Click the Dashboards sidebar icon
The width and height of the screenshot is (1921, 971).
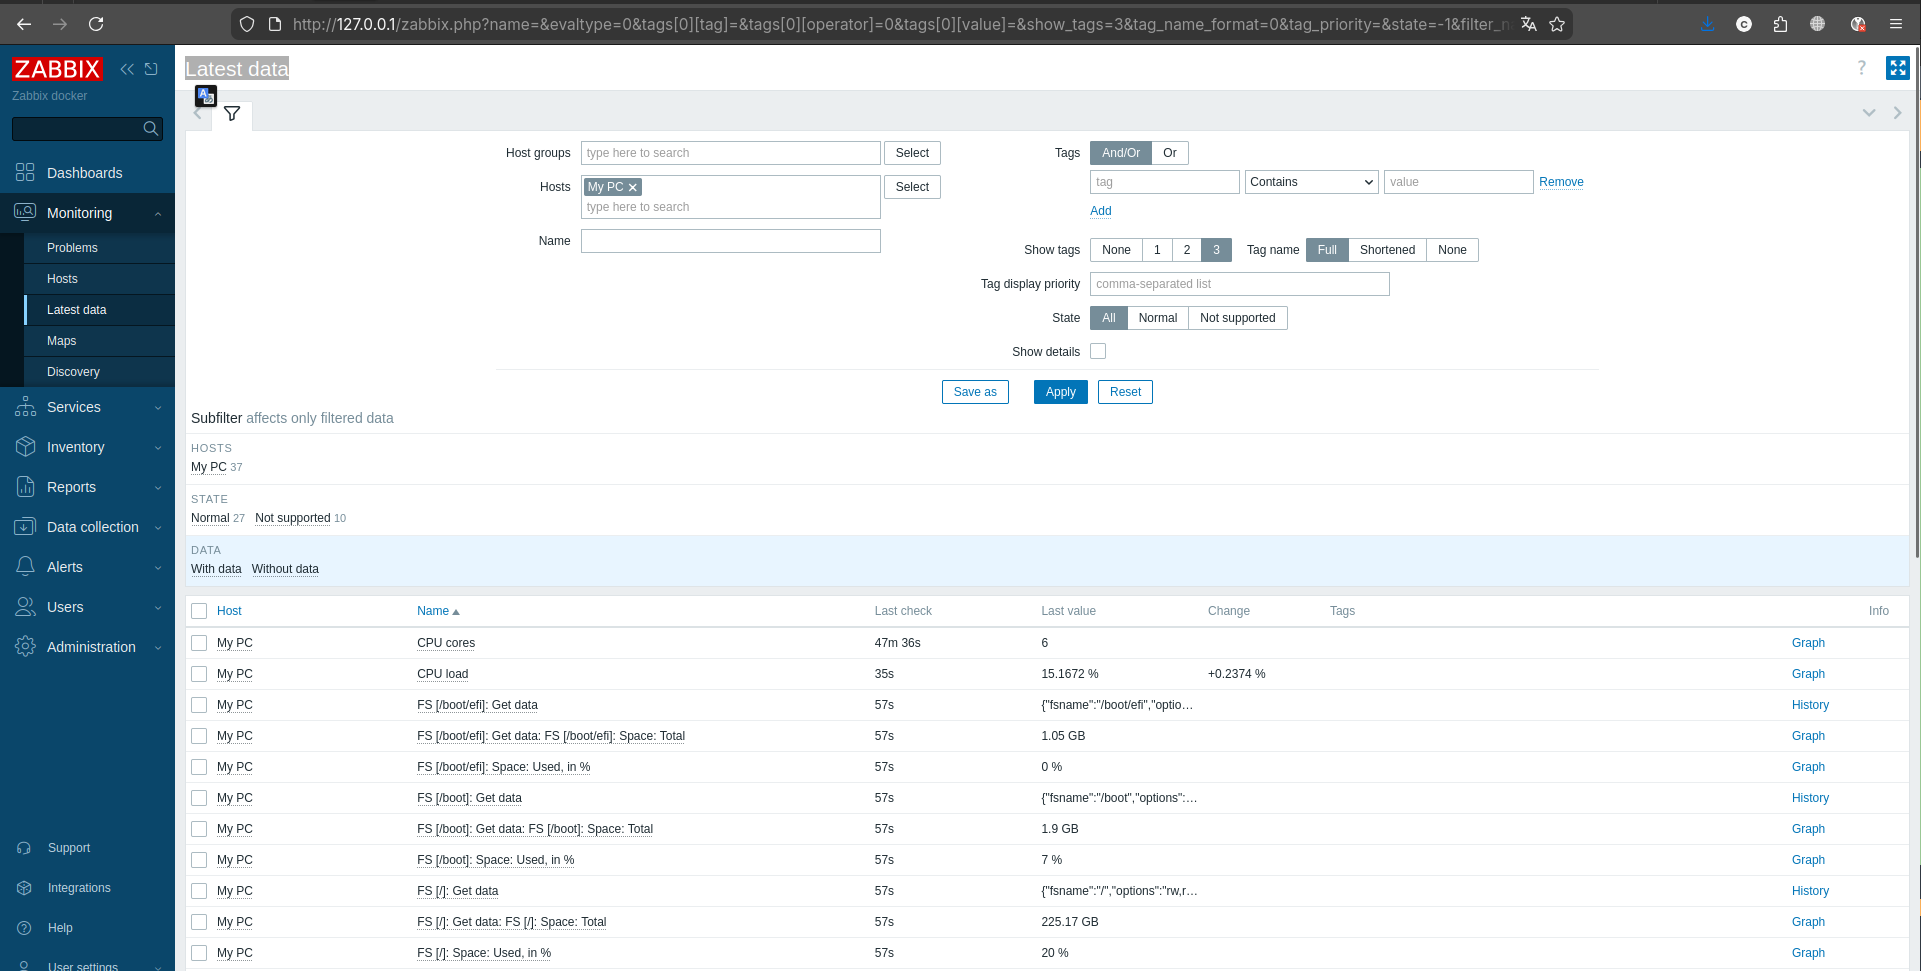(25, 173)
